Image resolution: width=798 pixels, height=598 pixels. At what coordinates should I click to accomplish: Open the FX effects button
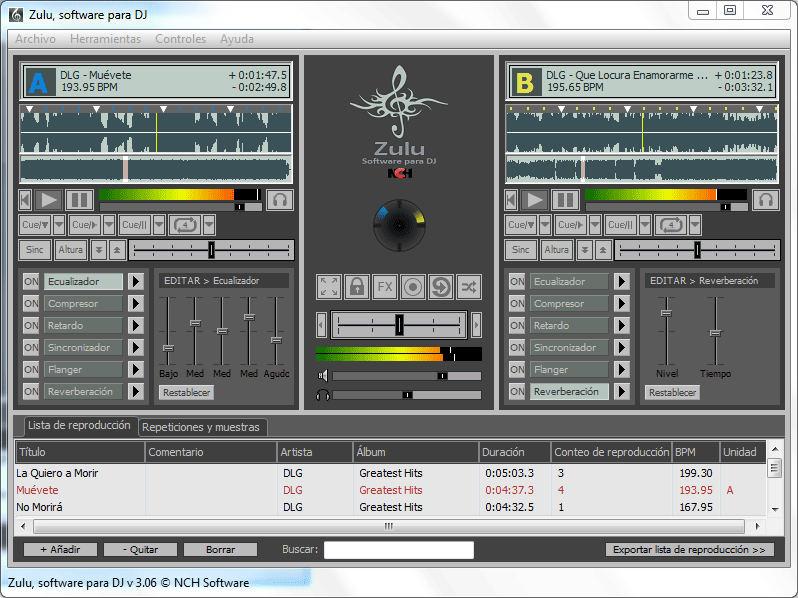(x=385, y=287)
